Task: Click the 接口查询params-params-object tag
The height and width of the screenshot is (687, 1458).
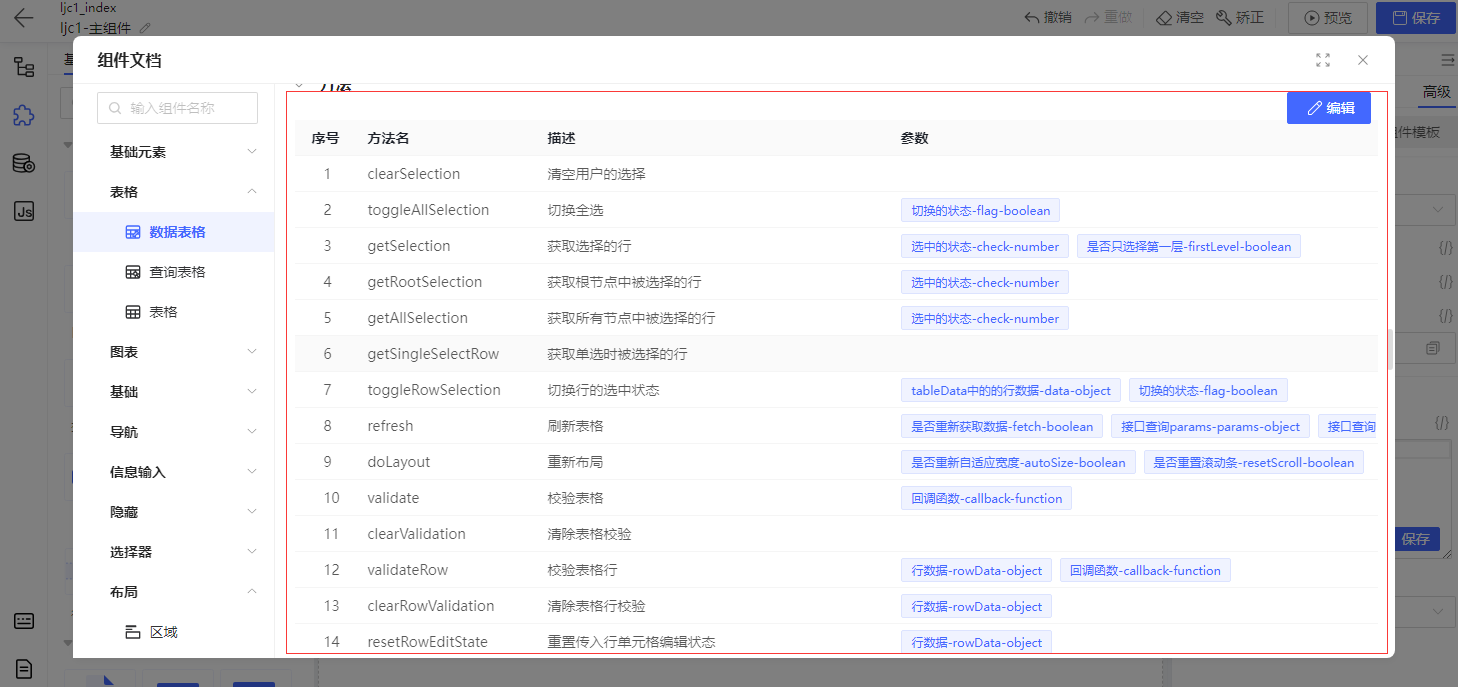Action: click(x=1210, y=426)
